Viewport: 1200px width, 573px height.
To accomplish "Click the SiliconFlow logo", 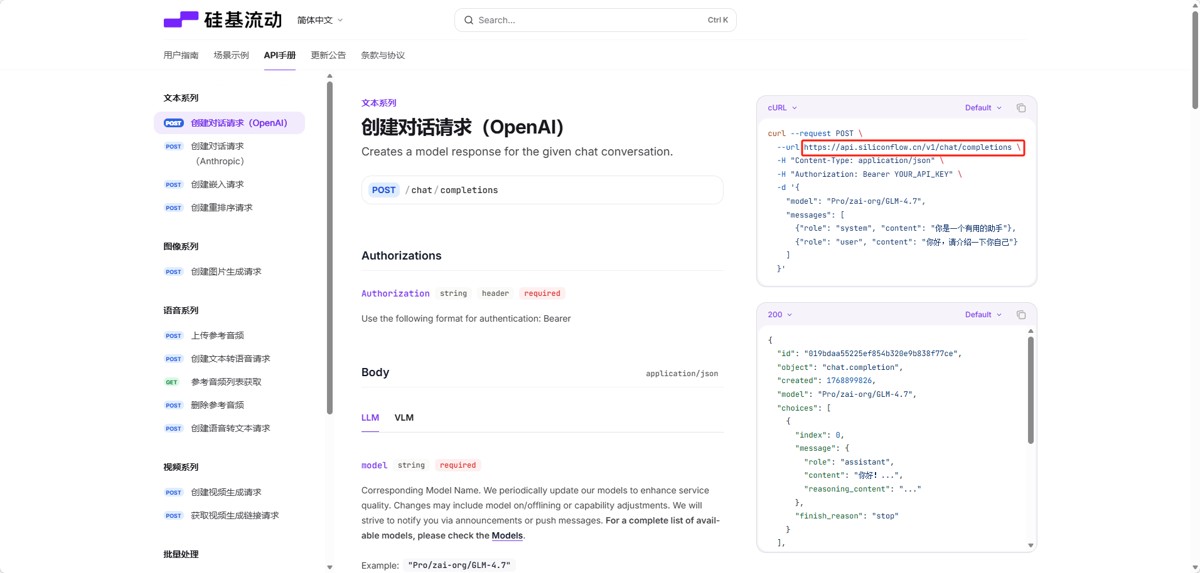I will point(223,20).
